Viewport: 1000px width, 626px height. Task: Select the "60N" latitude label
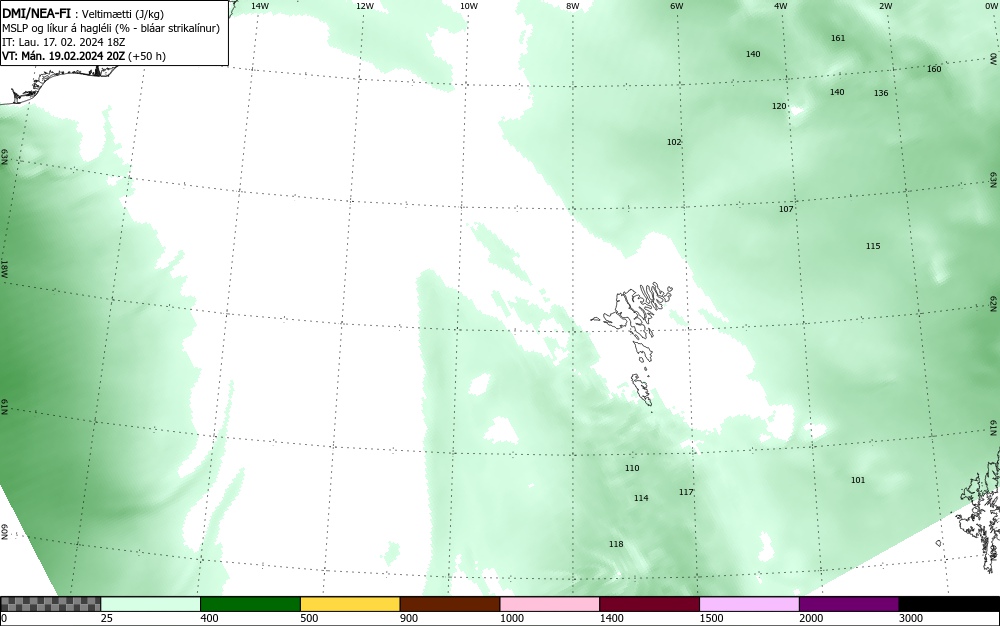[x=4, y=532]
